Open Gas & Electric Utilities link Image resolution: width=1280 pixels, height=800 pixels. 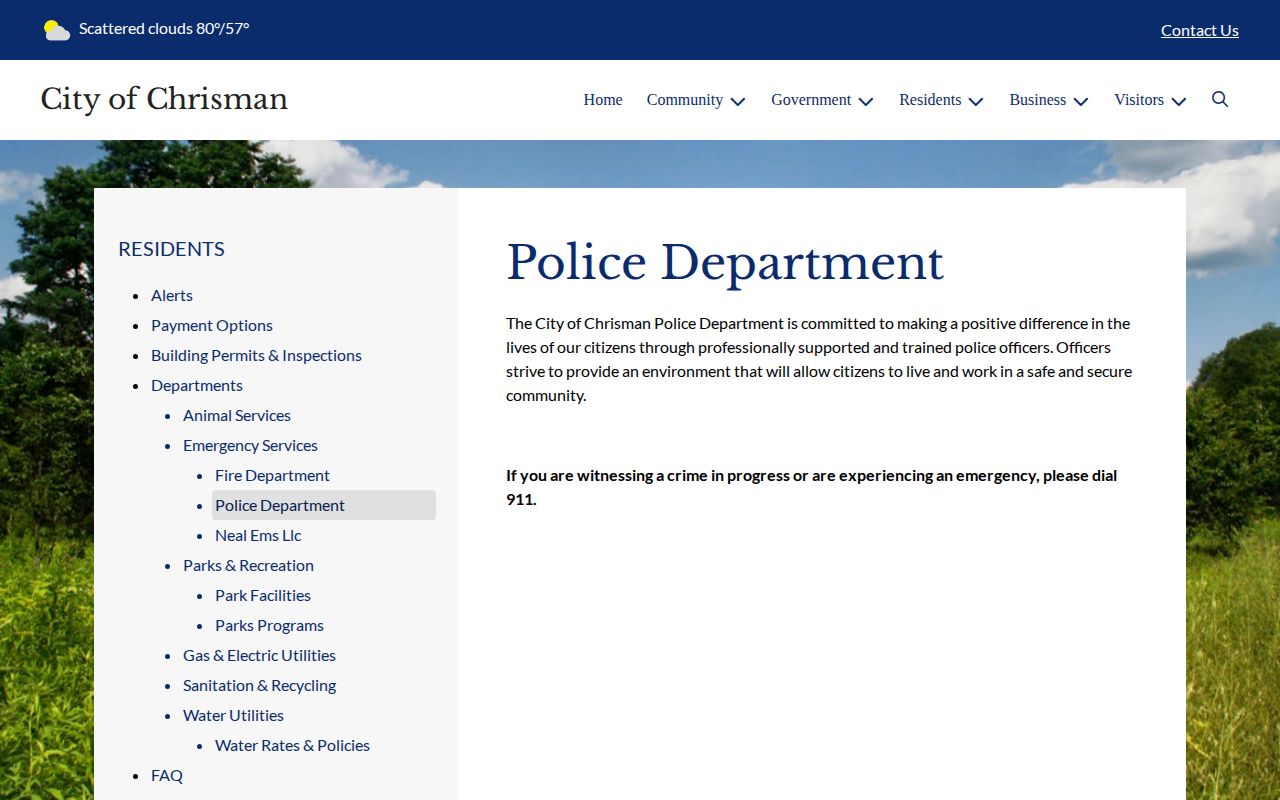click(x=259, y=655)
